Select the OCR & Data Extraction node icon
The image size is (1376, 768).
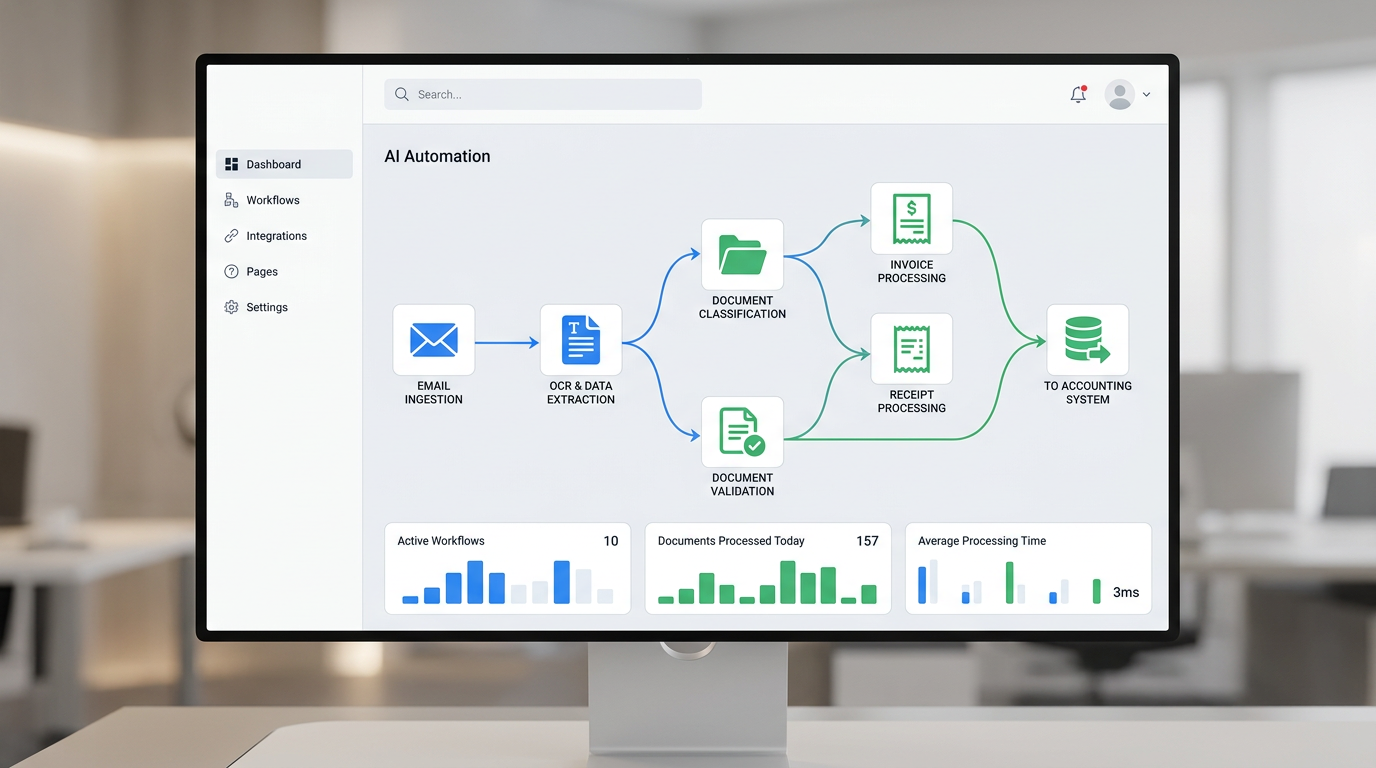[581, 340]
